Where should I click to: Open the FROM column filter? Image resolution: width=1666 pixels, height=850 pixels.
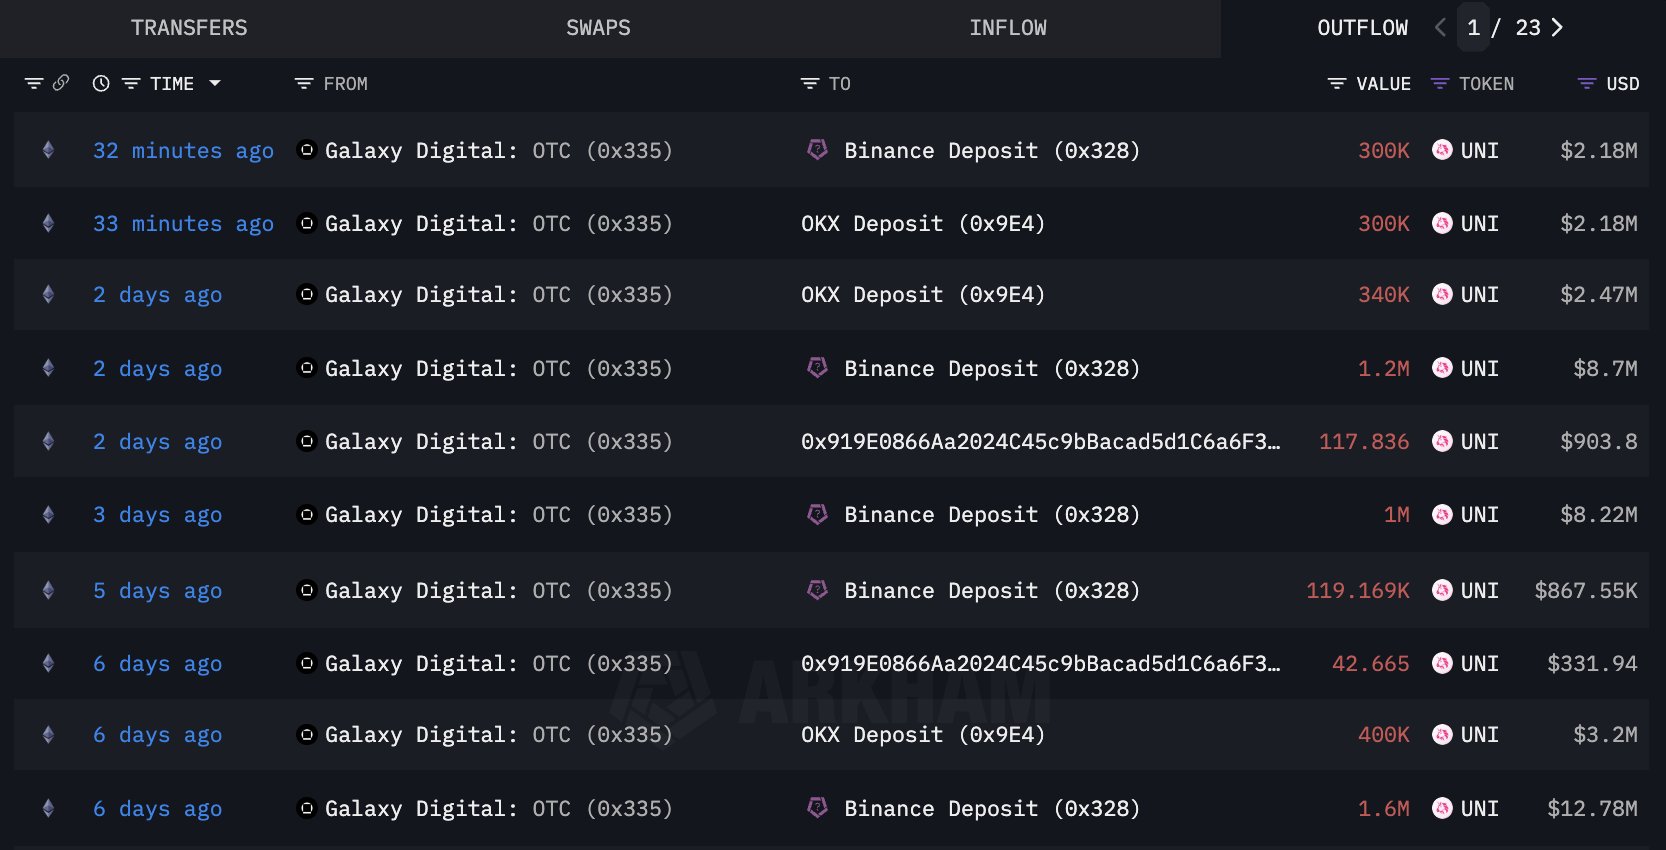304,84
